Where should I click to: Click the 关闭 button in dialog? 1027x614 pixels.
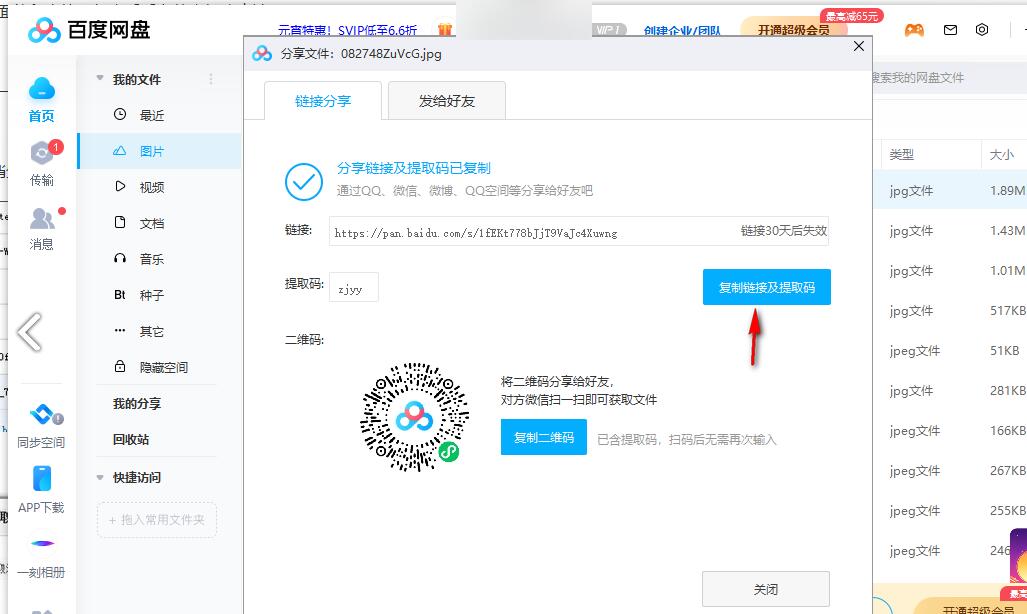(x=765, y=589)
